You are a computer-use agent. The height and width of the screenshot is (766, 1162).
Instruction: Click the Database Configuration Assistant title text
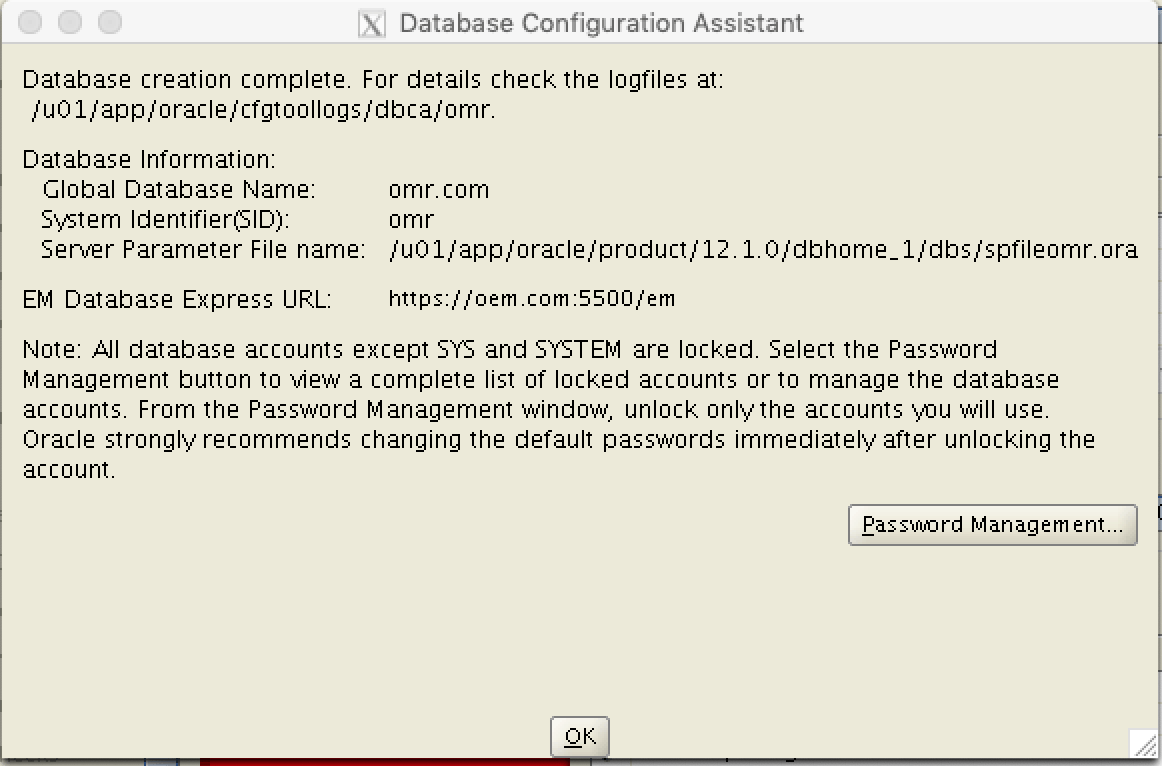[x=601, y=23]
